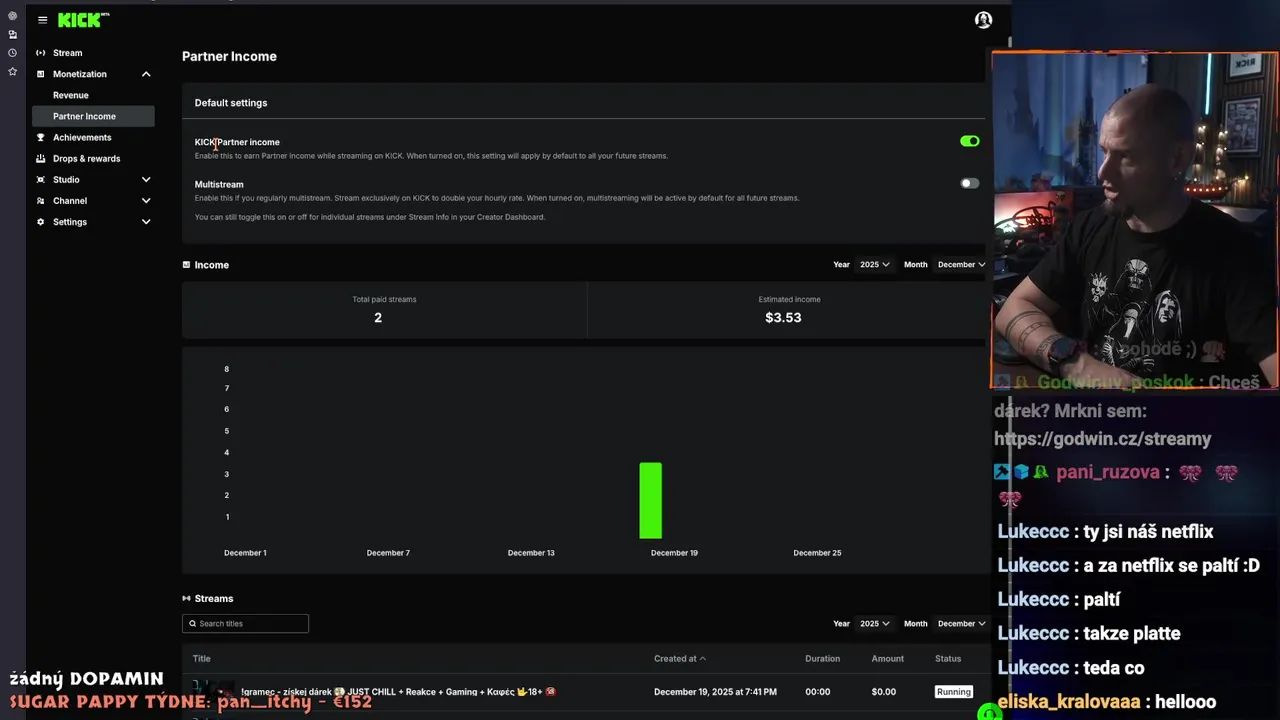Click the 'December 7' chart axis label
This screenshot has height=720, width=1280.
(388, 553)
